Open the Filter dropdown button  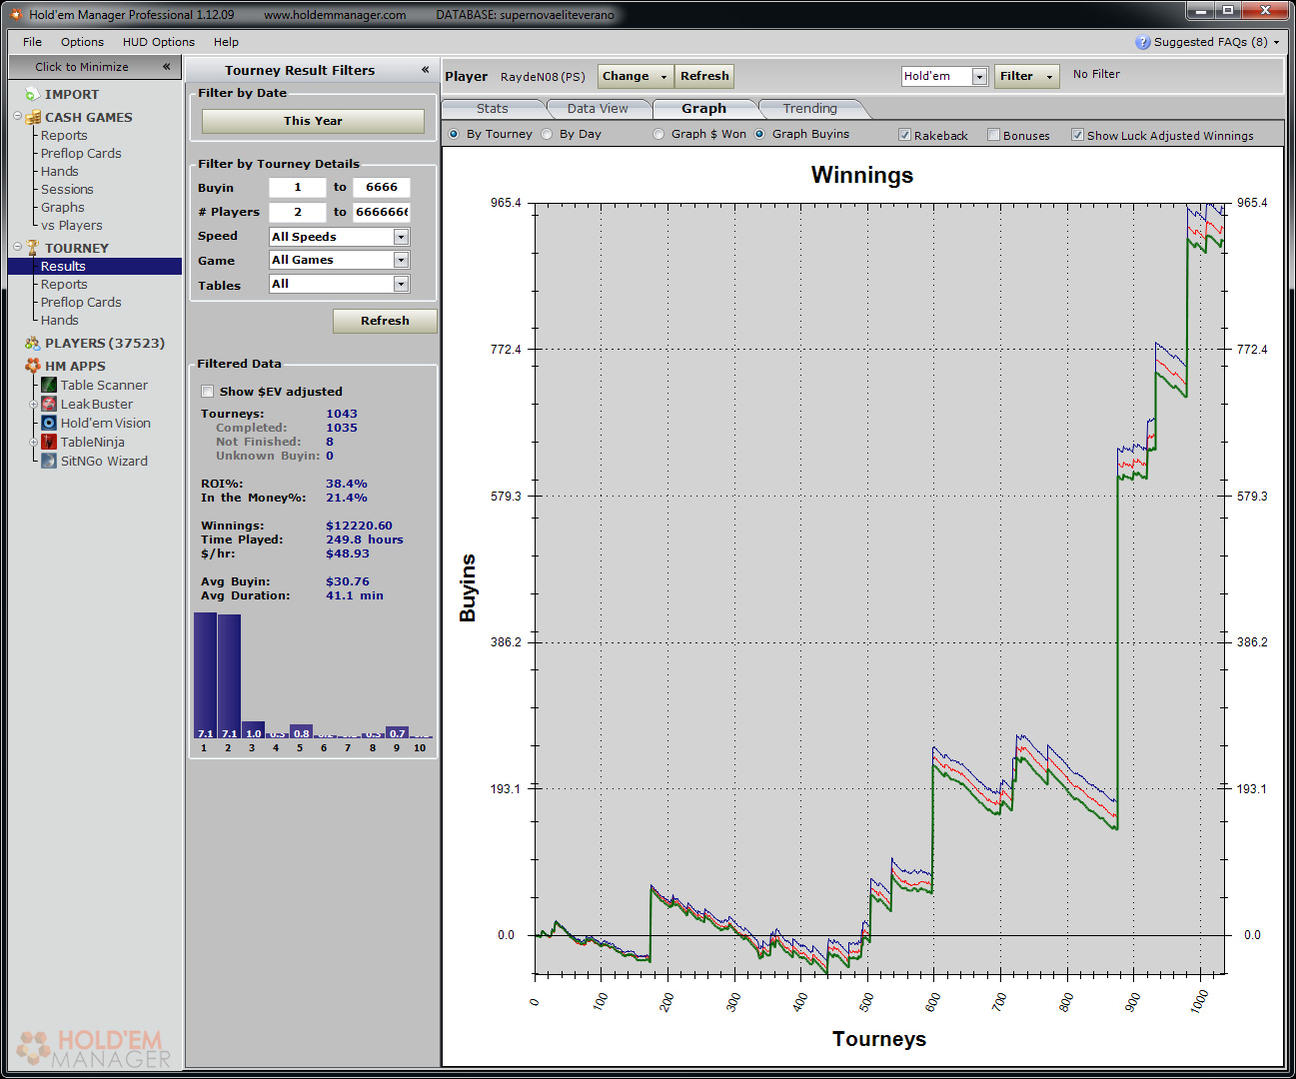pos(1026,76)
